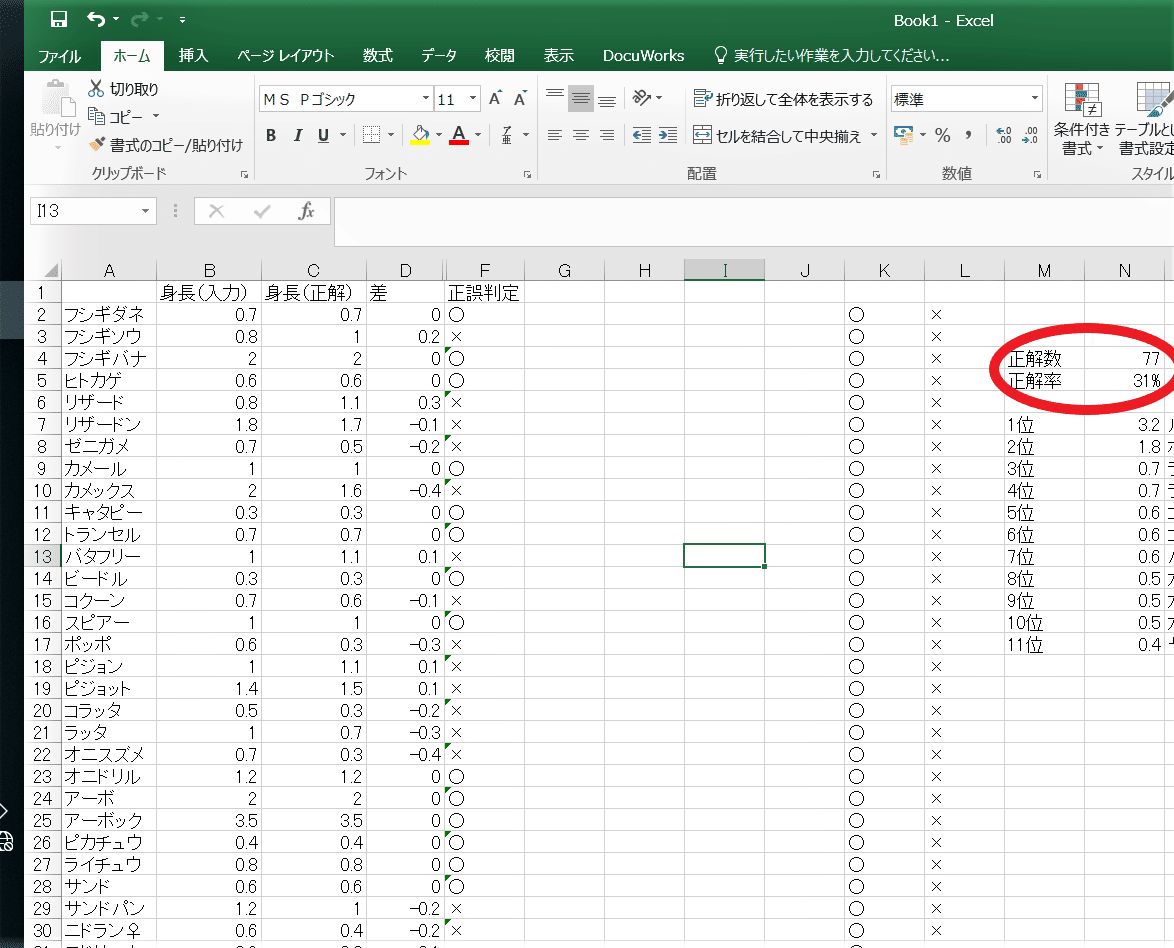Toggle Bold formatting
The image size is (1174, 948).
(x=271, y=135)
